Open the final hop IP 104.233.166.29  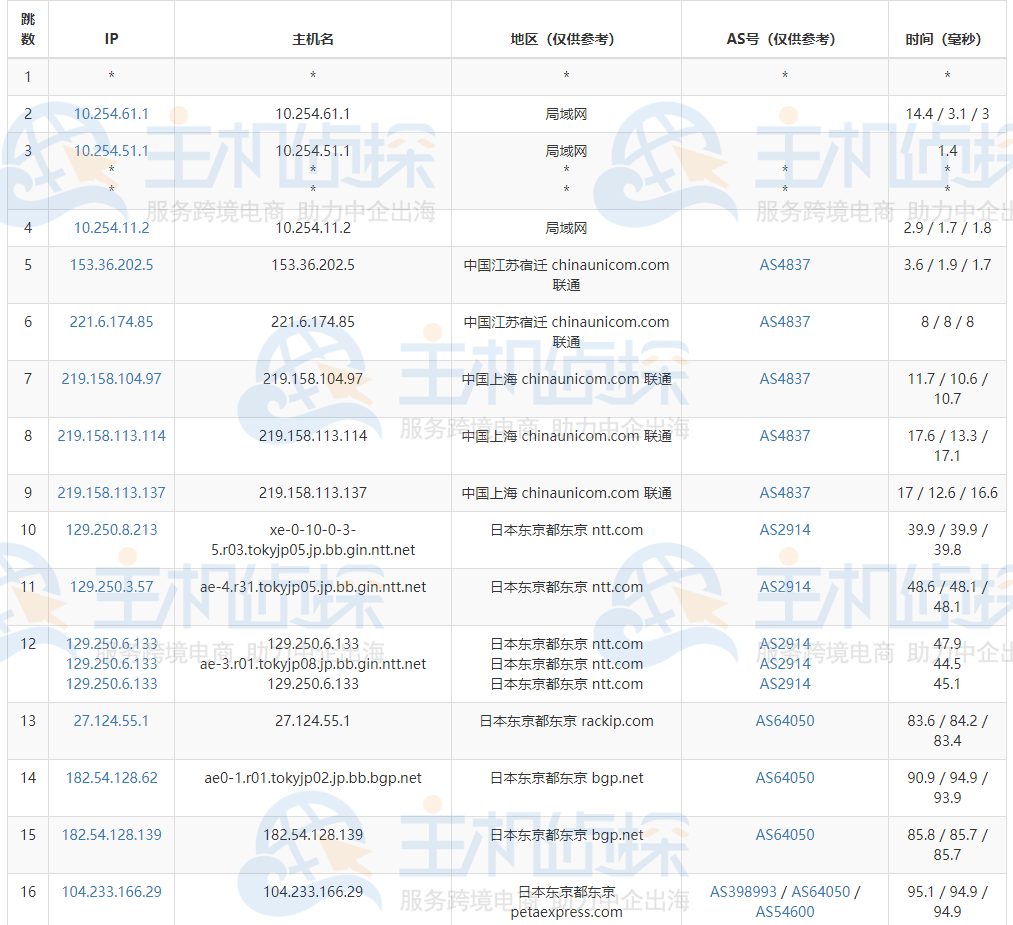coord(111,892)
